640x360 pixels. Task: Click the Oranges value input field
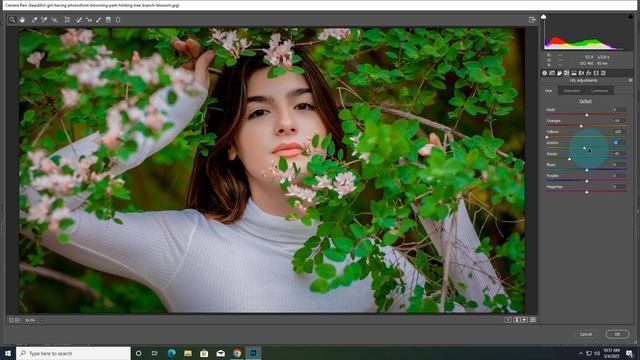pyautogui.click(x=618, y=121)
